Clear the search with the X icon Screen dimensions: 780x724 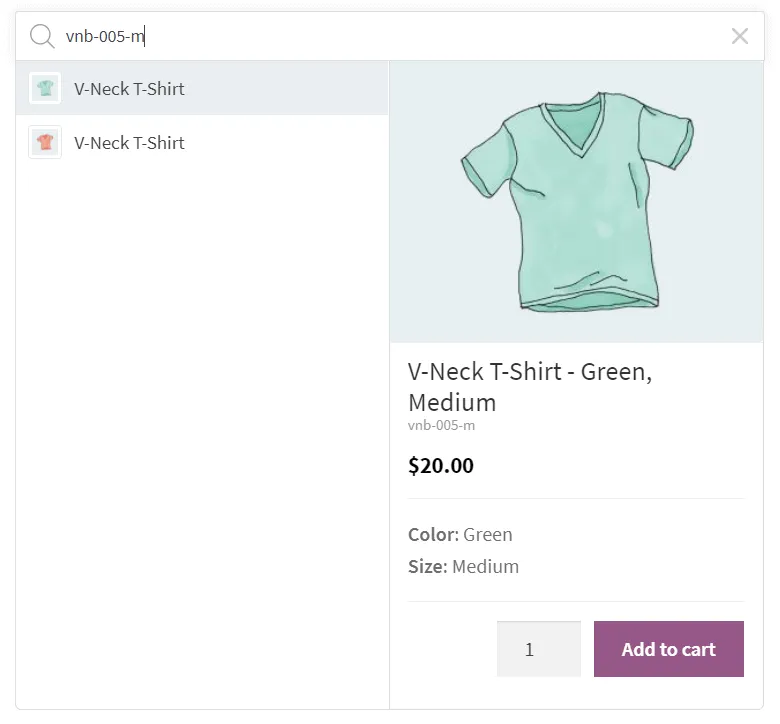[x=740, y=36]
